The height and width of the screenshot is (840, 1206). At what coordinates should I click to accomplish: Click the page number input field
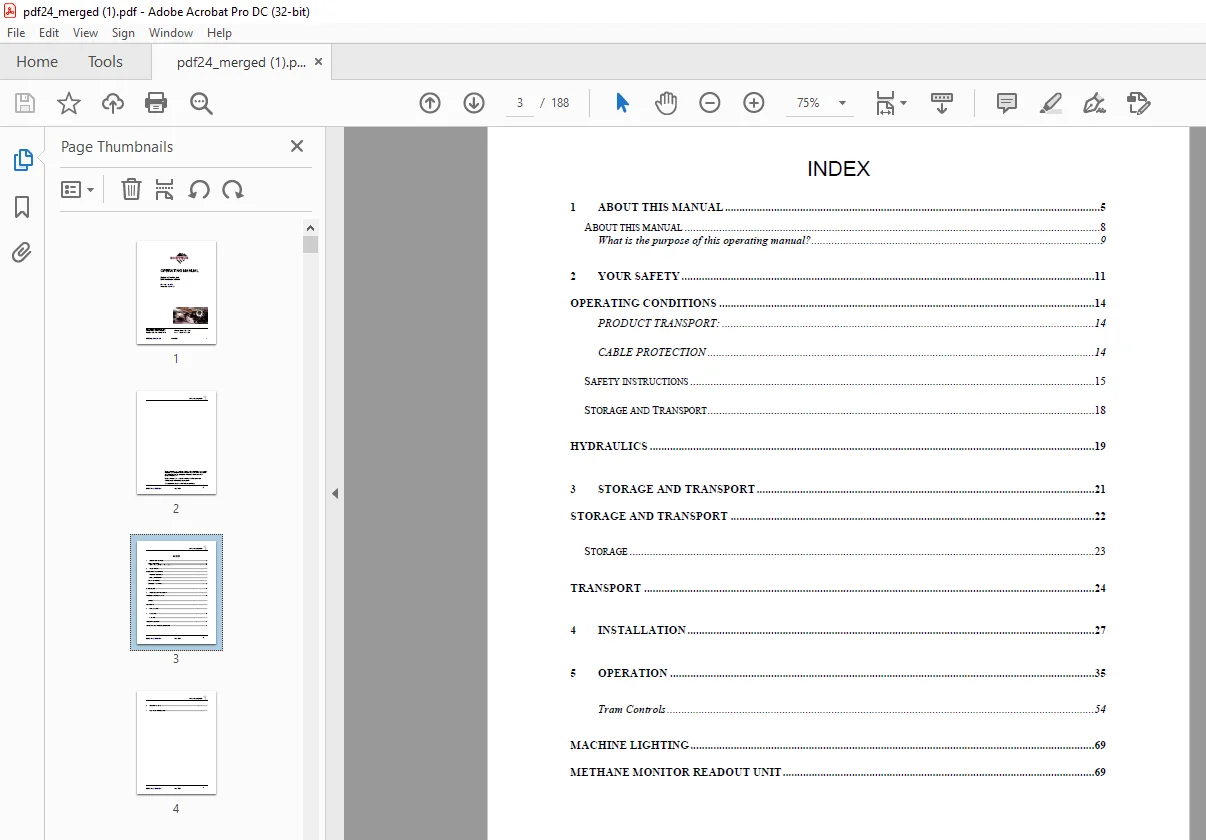click(520, 103)
